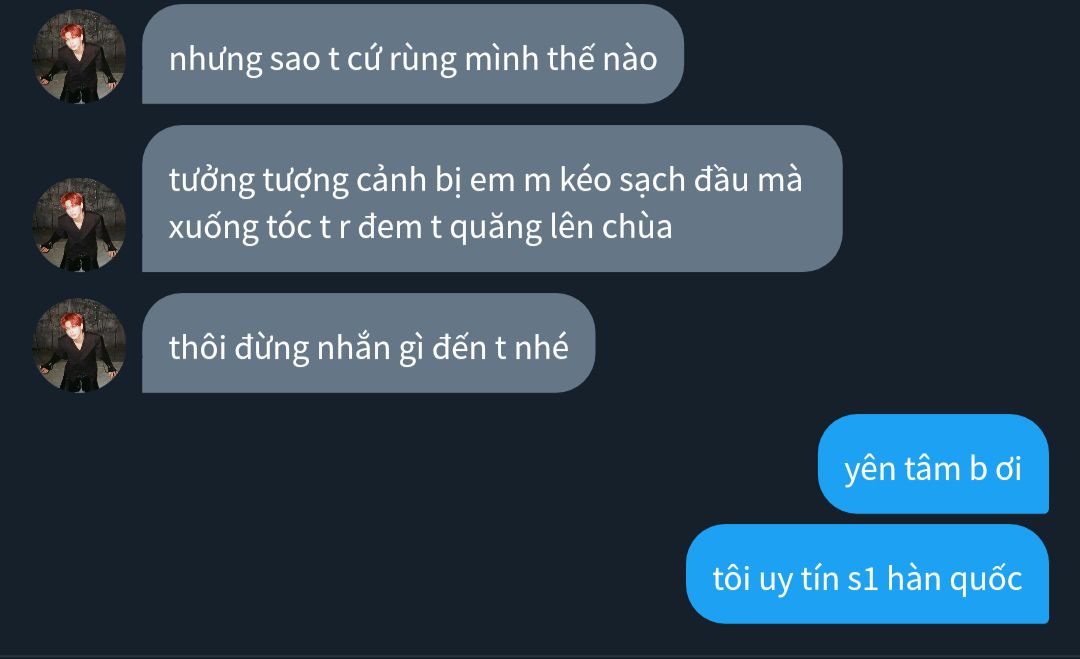Tap the avatar next to the 'tưởng tượng cảnh' message

(x=79, y=224)
